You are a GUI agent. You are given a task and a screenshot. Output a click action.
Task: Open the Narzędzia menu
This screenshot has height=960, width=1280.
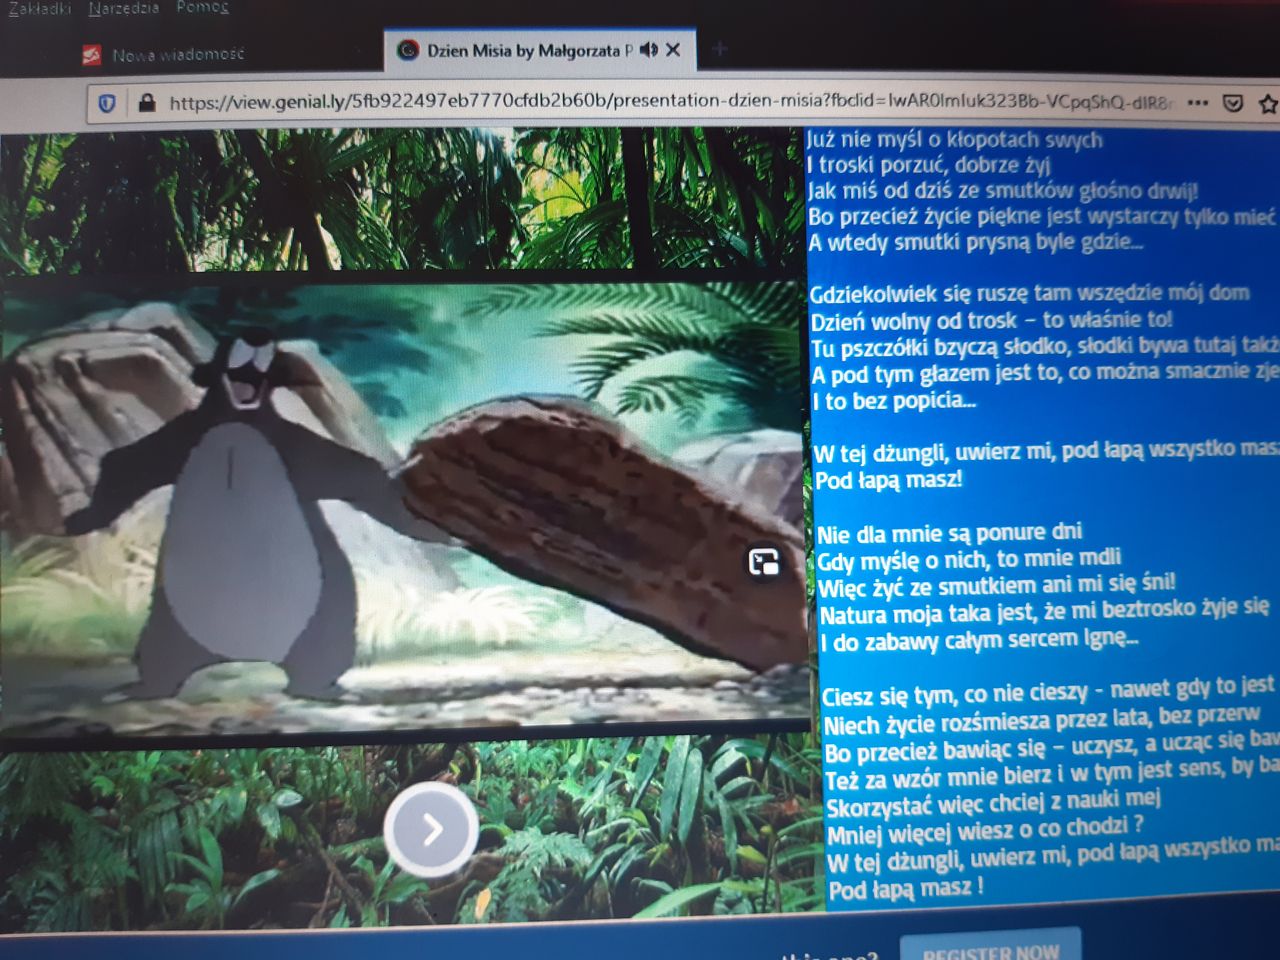pos(123,8)
